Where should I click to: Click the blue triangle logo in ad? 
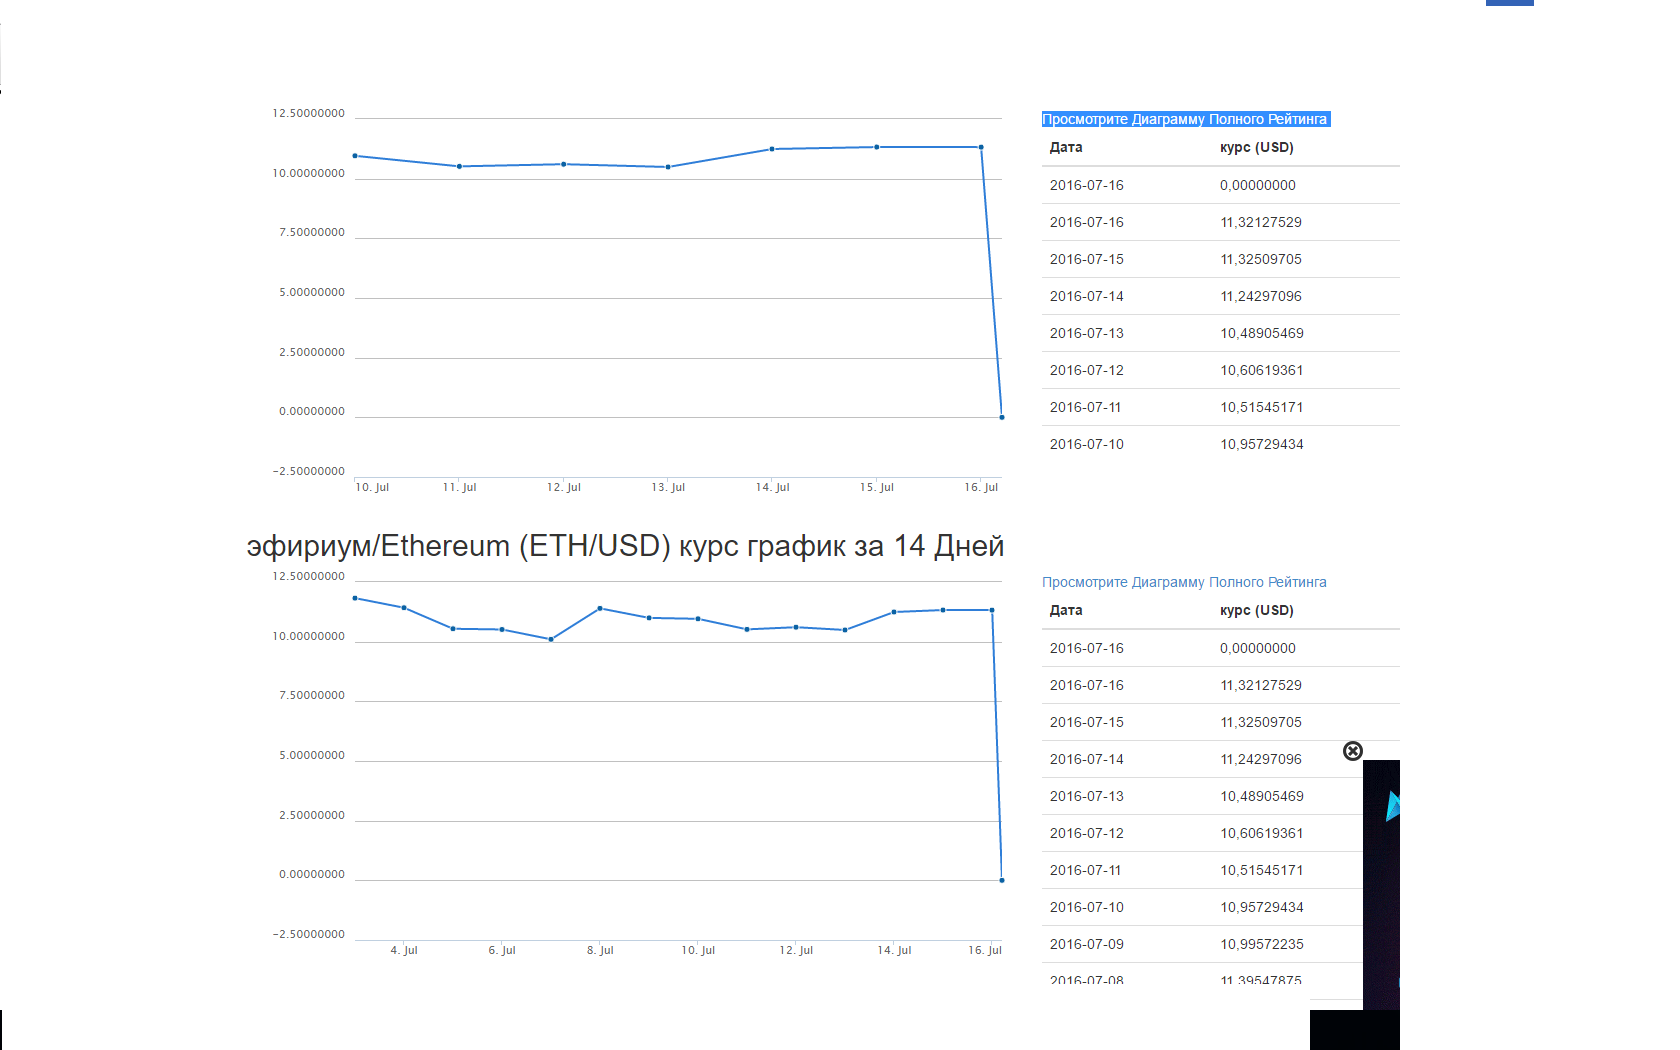(x=1392, y=806)
